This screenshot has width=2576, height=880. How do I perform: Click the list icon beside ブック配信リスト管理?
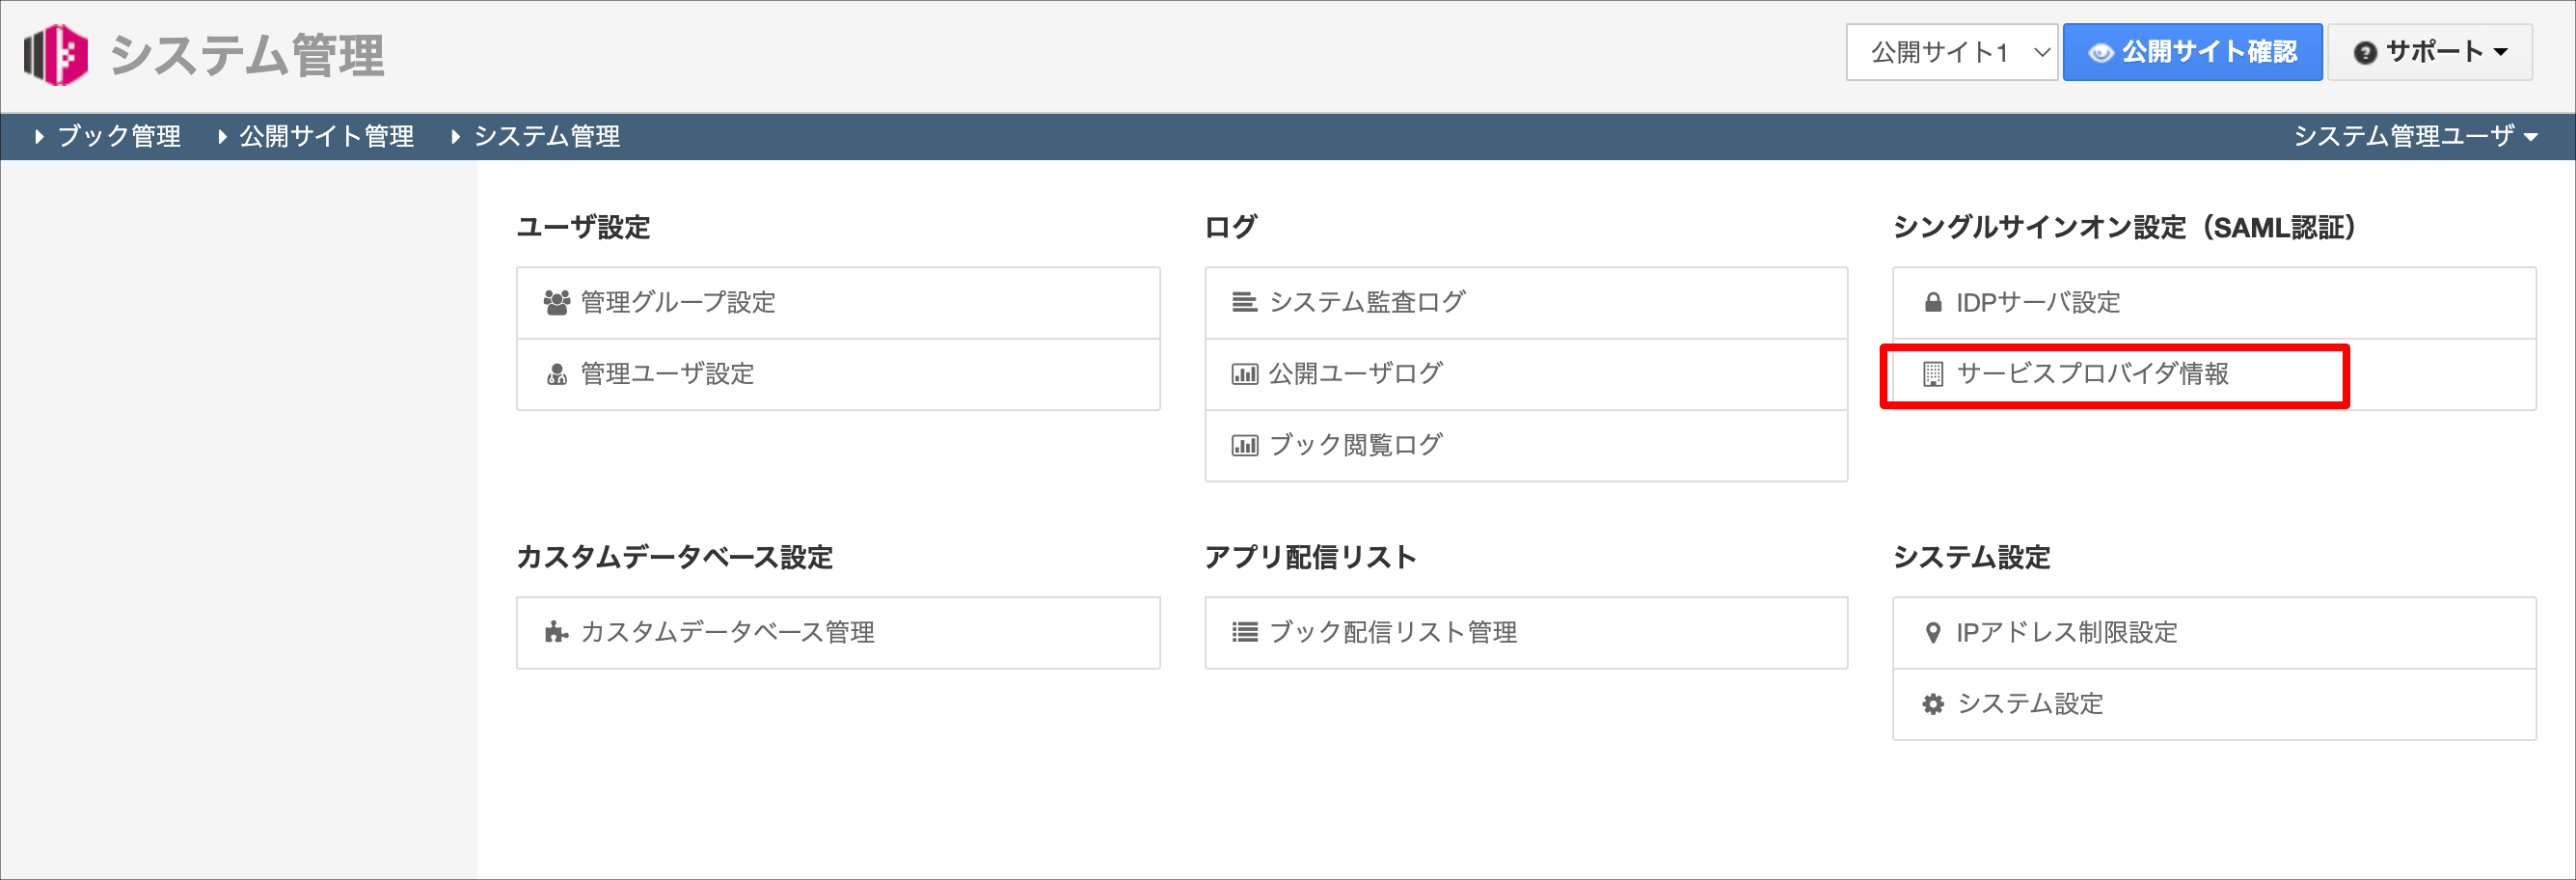click(x=1244, y=632)
